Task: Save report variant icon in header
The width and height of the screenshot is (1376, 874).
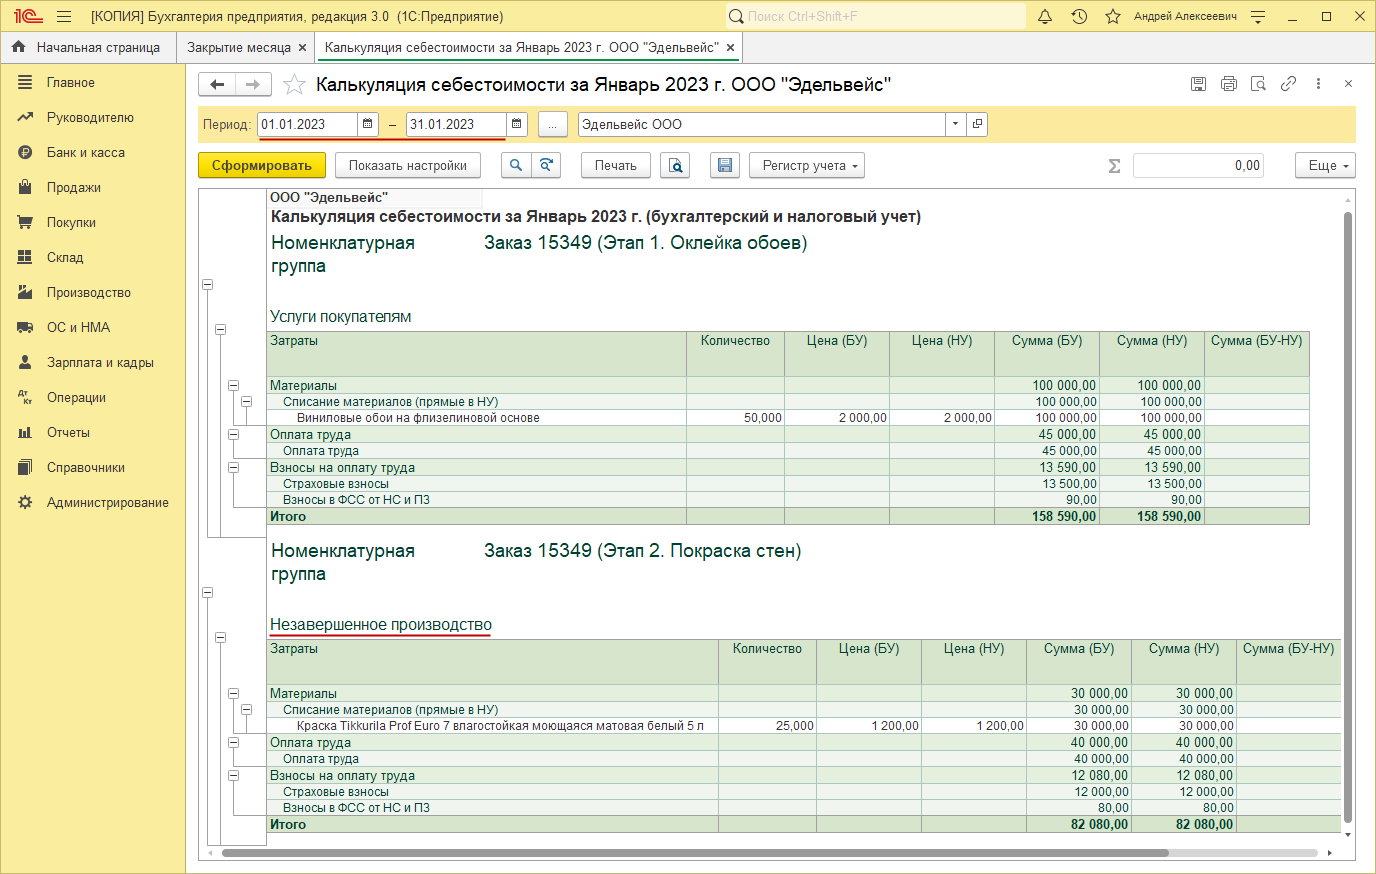Action: coord(1198,84)
